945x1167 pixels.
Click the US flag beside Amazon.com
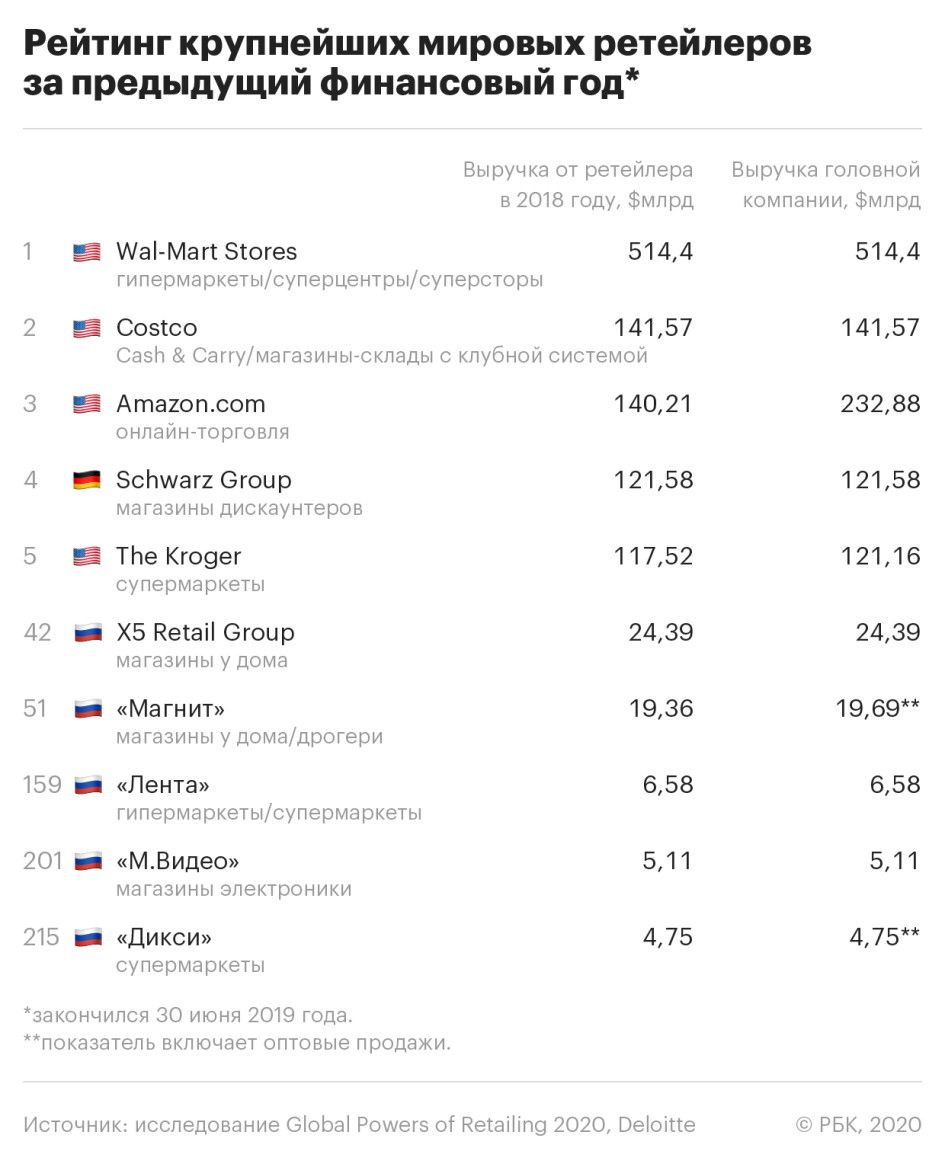(x=87, y=404)
